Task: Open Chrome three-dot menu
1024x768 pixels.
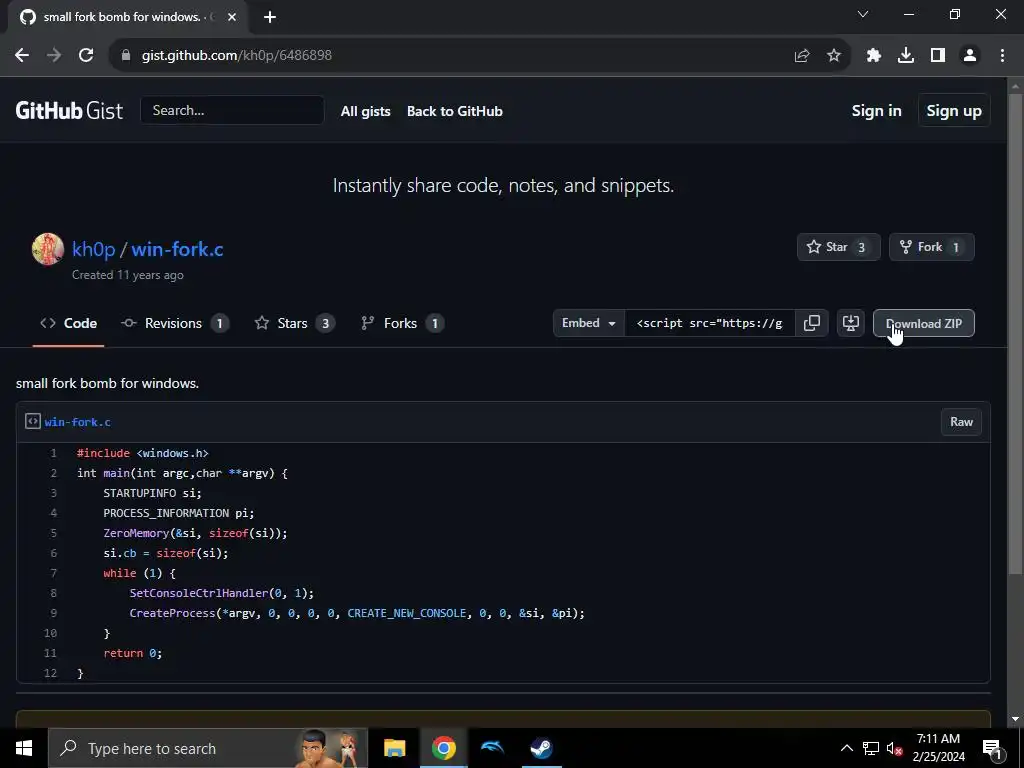Action: point(1002,56)
